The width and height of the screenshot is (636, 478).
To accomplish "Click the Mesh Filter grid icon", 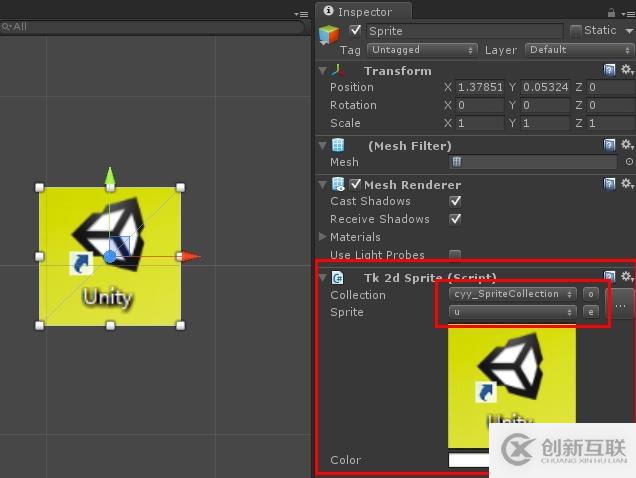I will [x=338, y=145].
